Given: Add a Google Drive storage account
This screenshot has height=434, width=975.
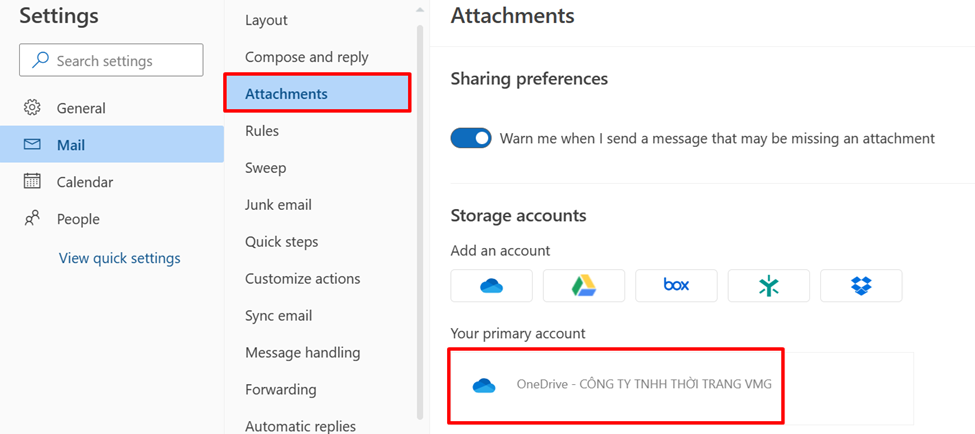Looking at the screenshot, I should click(x=583, y=285).
